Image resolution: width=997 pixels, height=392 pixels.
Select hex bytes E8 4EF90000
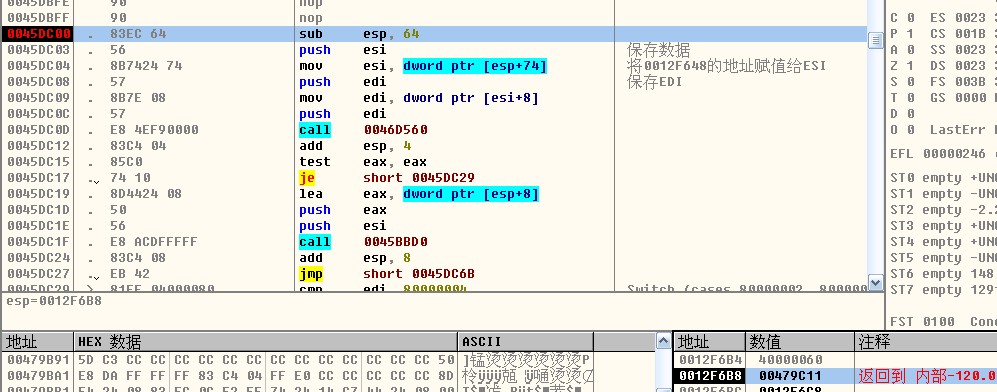pos(155,130)
